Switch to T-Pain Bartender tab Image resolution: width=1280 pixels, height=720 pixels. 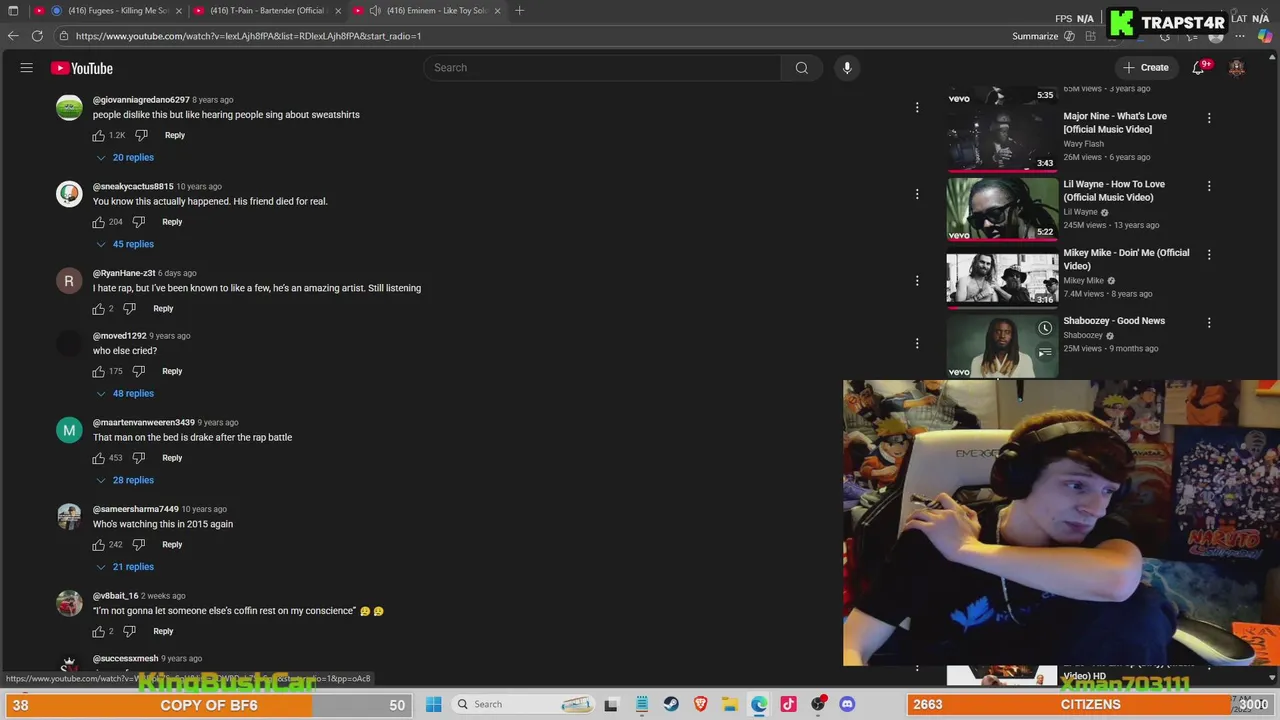click(268, 10)
